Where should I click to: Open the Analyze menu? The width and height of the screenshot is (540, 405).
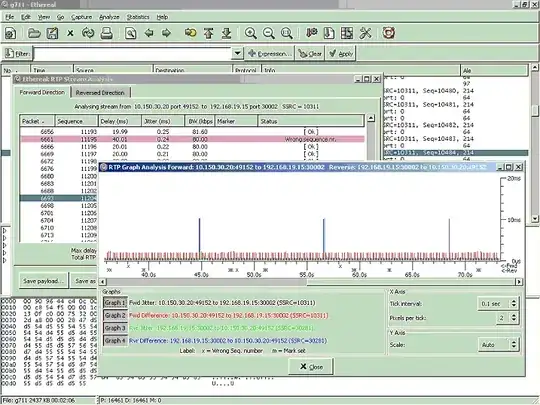pyautogui.click(x=109, y=17)
